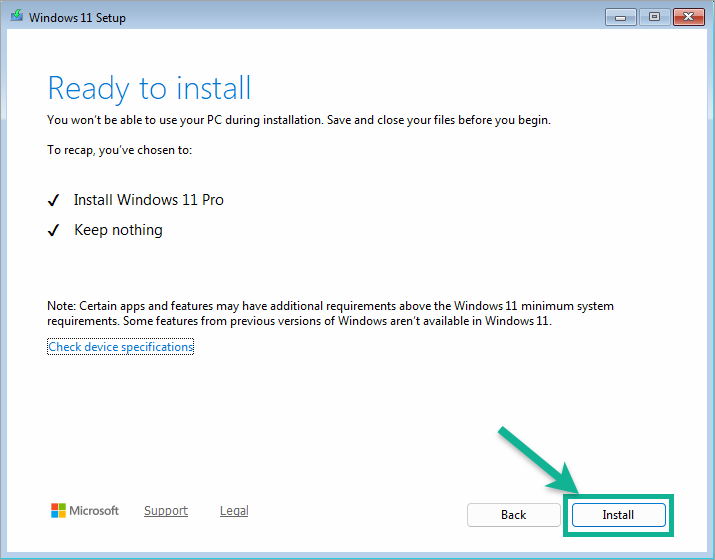
Task: Click the Microsoft logo
Action: pos(85,511)
